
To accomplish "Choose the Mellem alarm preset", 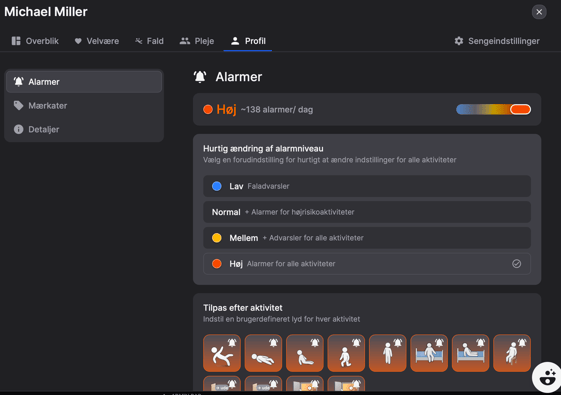I will tap(367, 238).
